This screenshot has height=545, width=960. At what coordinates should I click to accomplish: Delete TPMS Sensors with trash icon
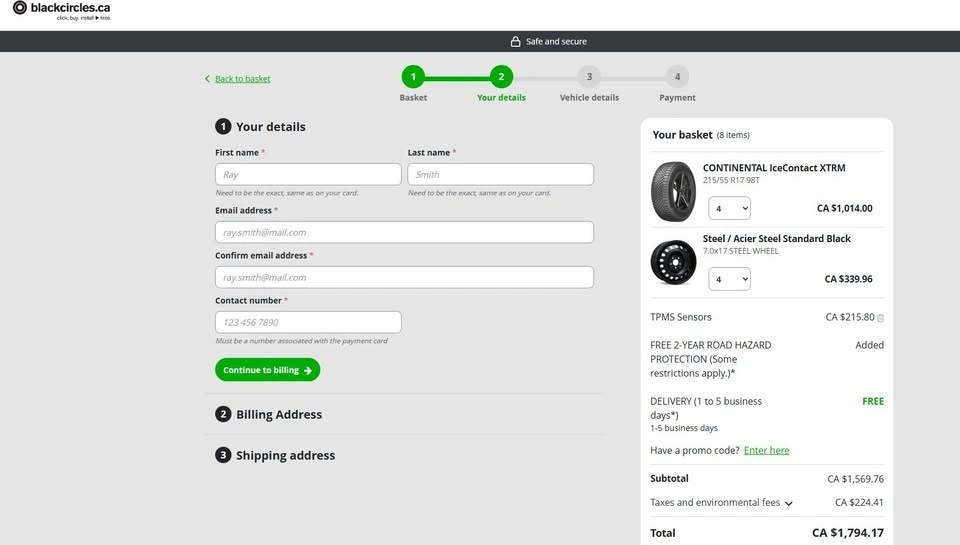pos(880,318)
